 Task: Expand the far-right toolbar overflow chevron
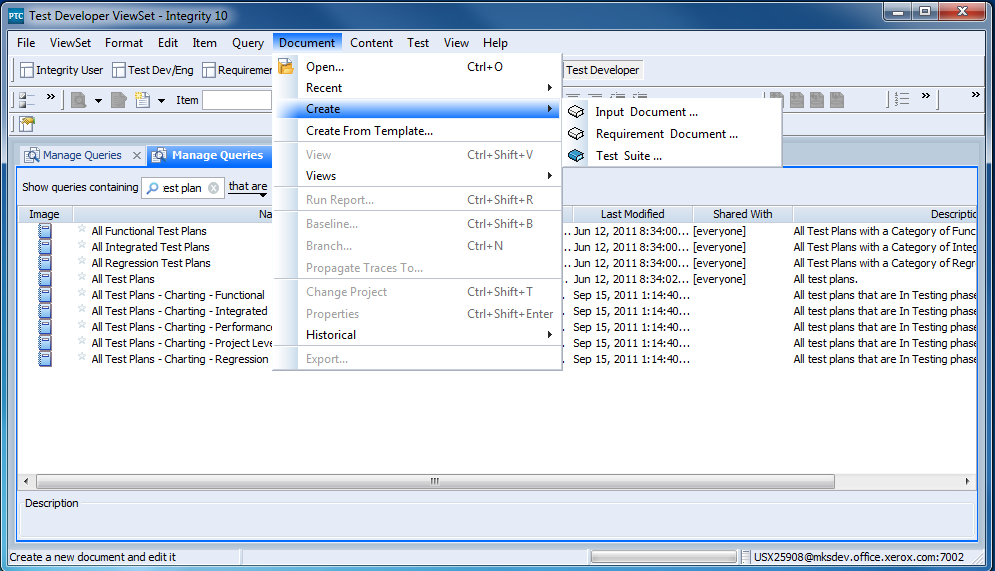(x=975, y=95)
